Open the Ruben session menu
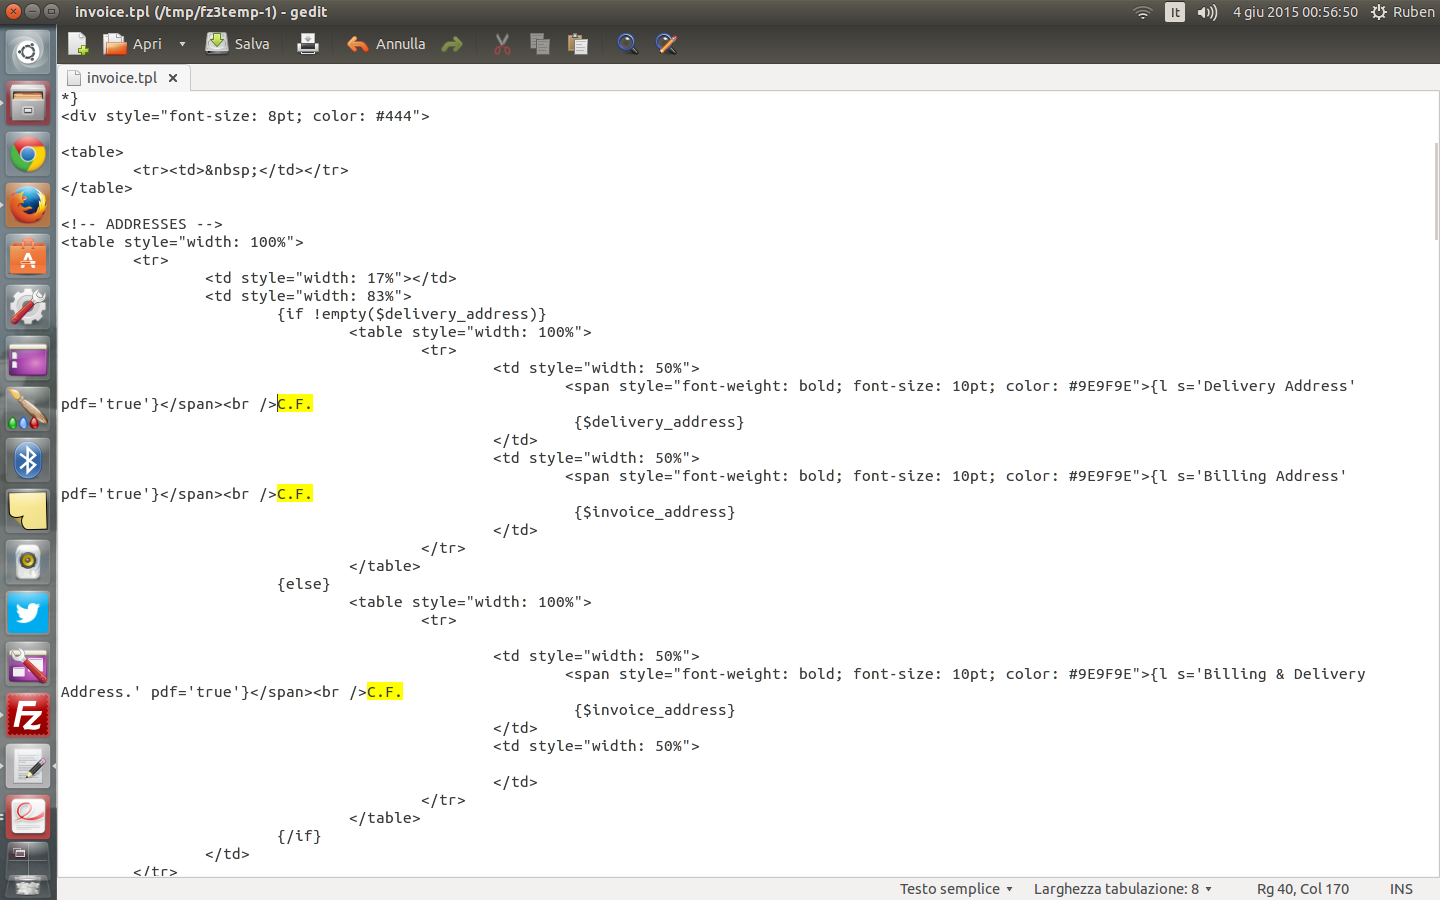Viewport: 1440px width, 900px height. [1402, 12]
